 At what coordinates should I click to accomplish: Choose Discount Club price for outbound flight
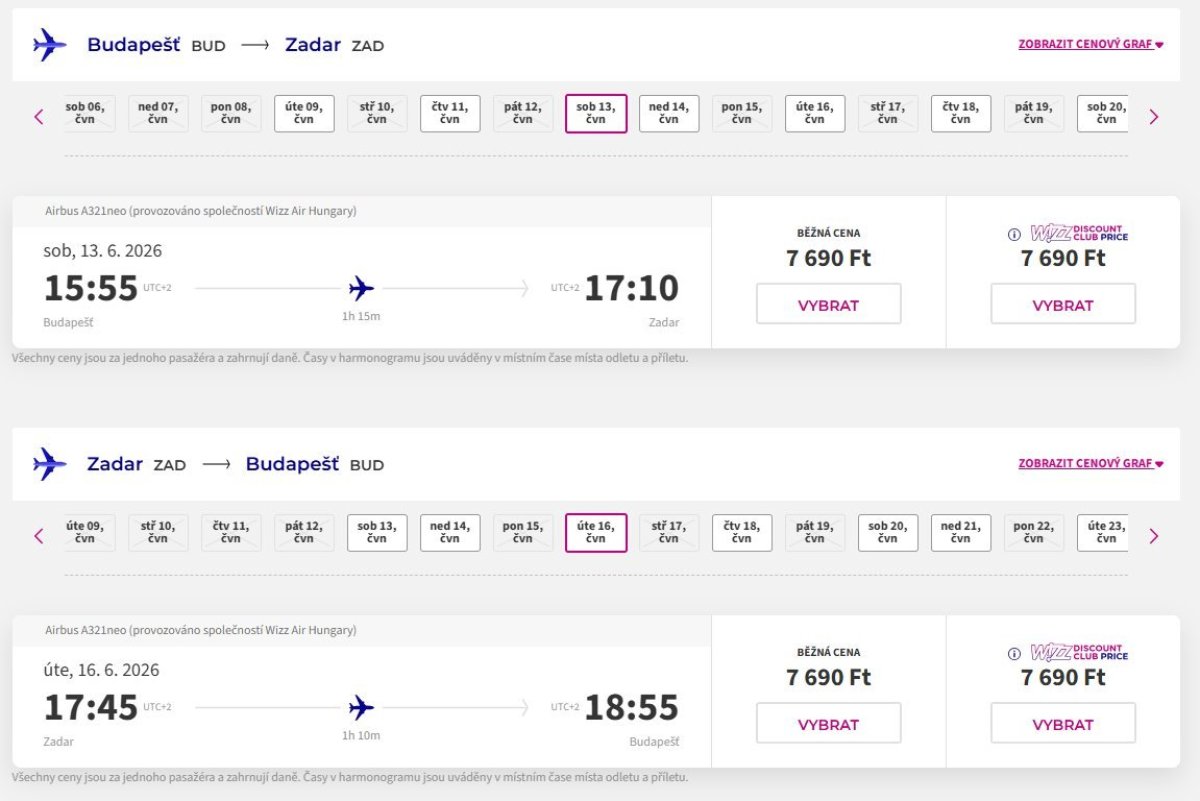[x=1063, y=305]
